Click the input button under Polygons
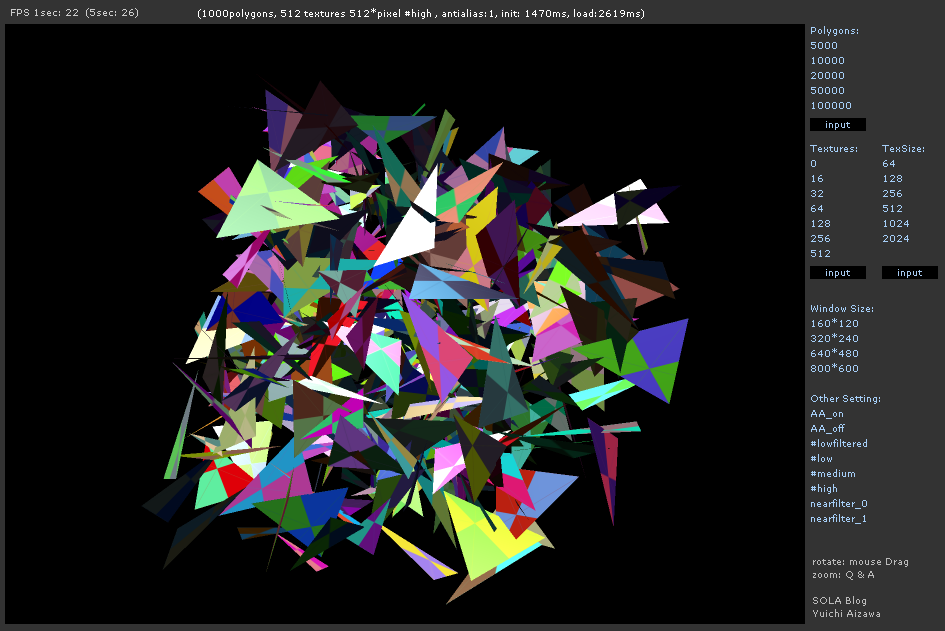This screenshot has height=631, width=945. click(838, 125)
